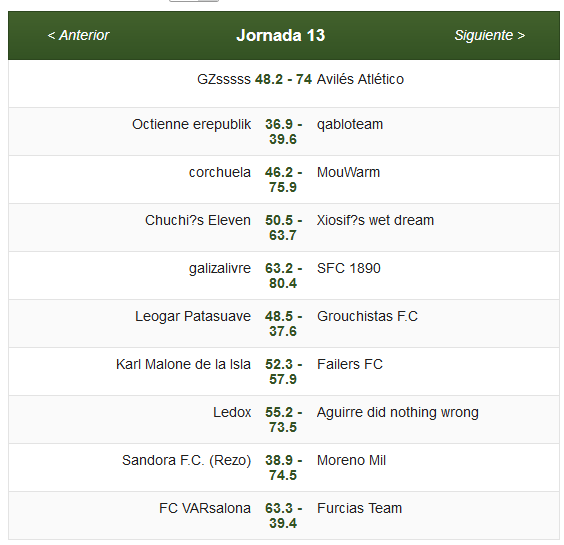Click Xiosif?s wet dream team

click(375, 220)
